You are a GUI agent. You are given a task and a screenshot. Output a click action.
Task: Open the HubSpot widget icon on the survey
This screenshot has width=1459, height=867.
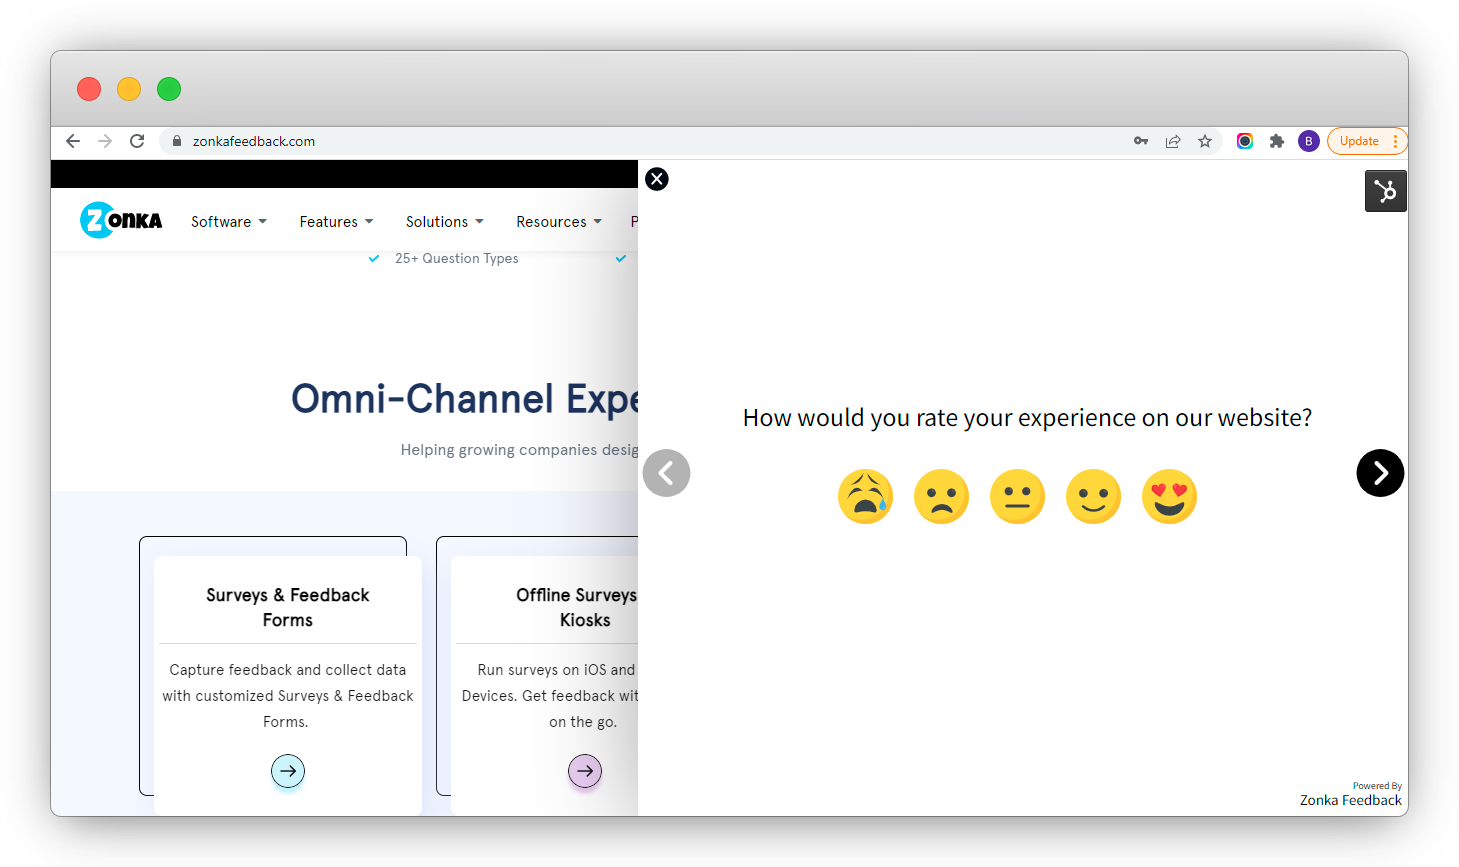(1385, 190)
